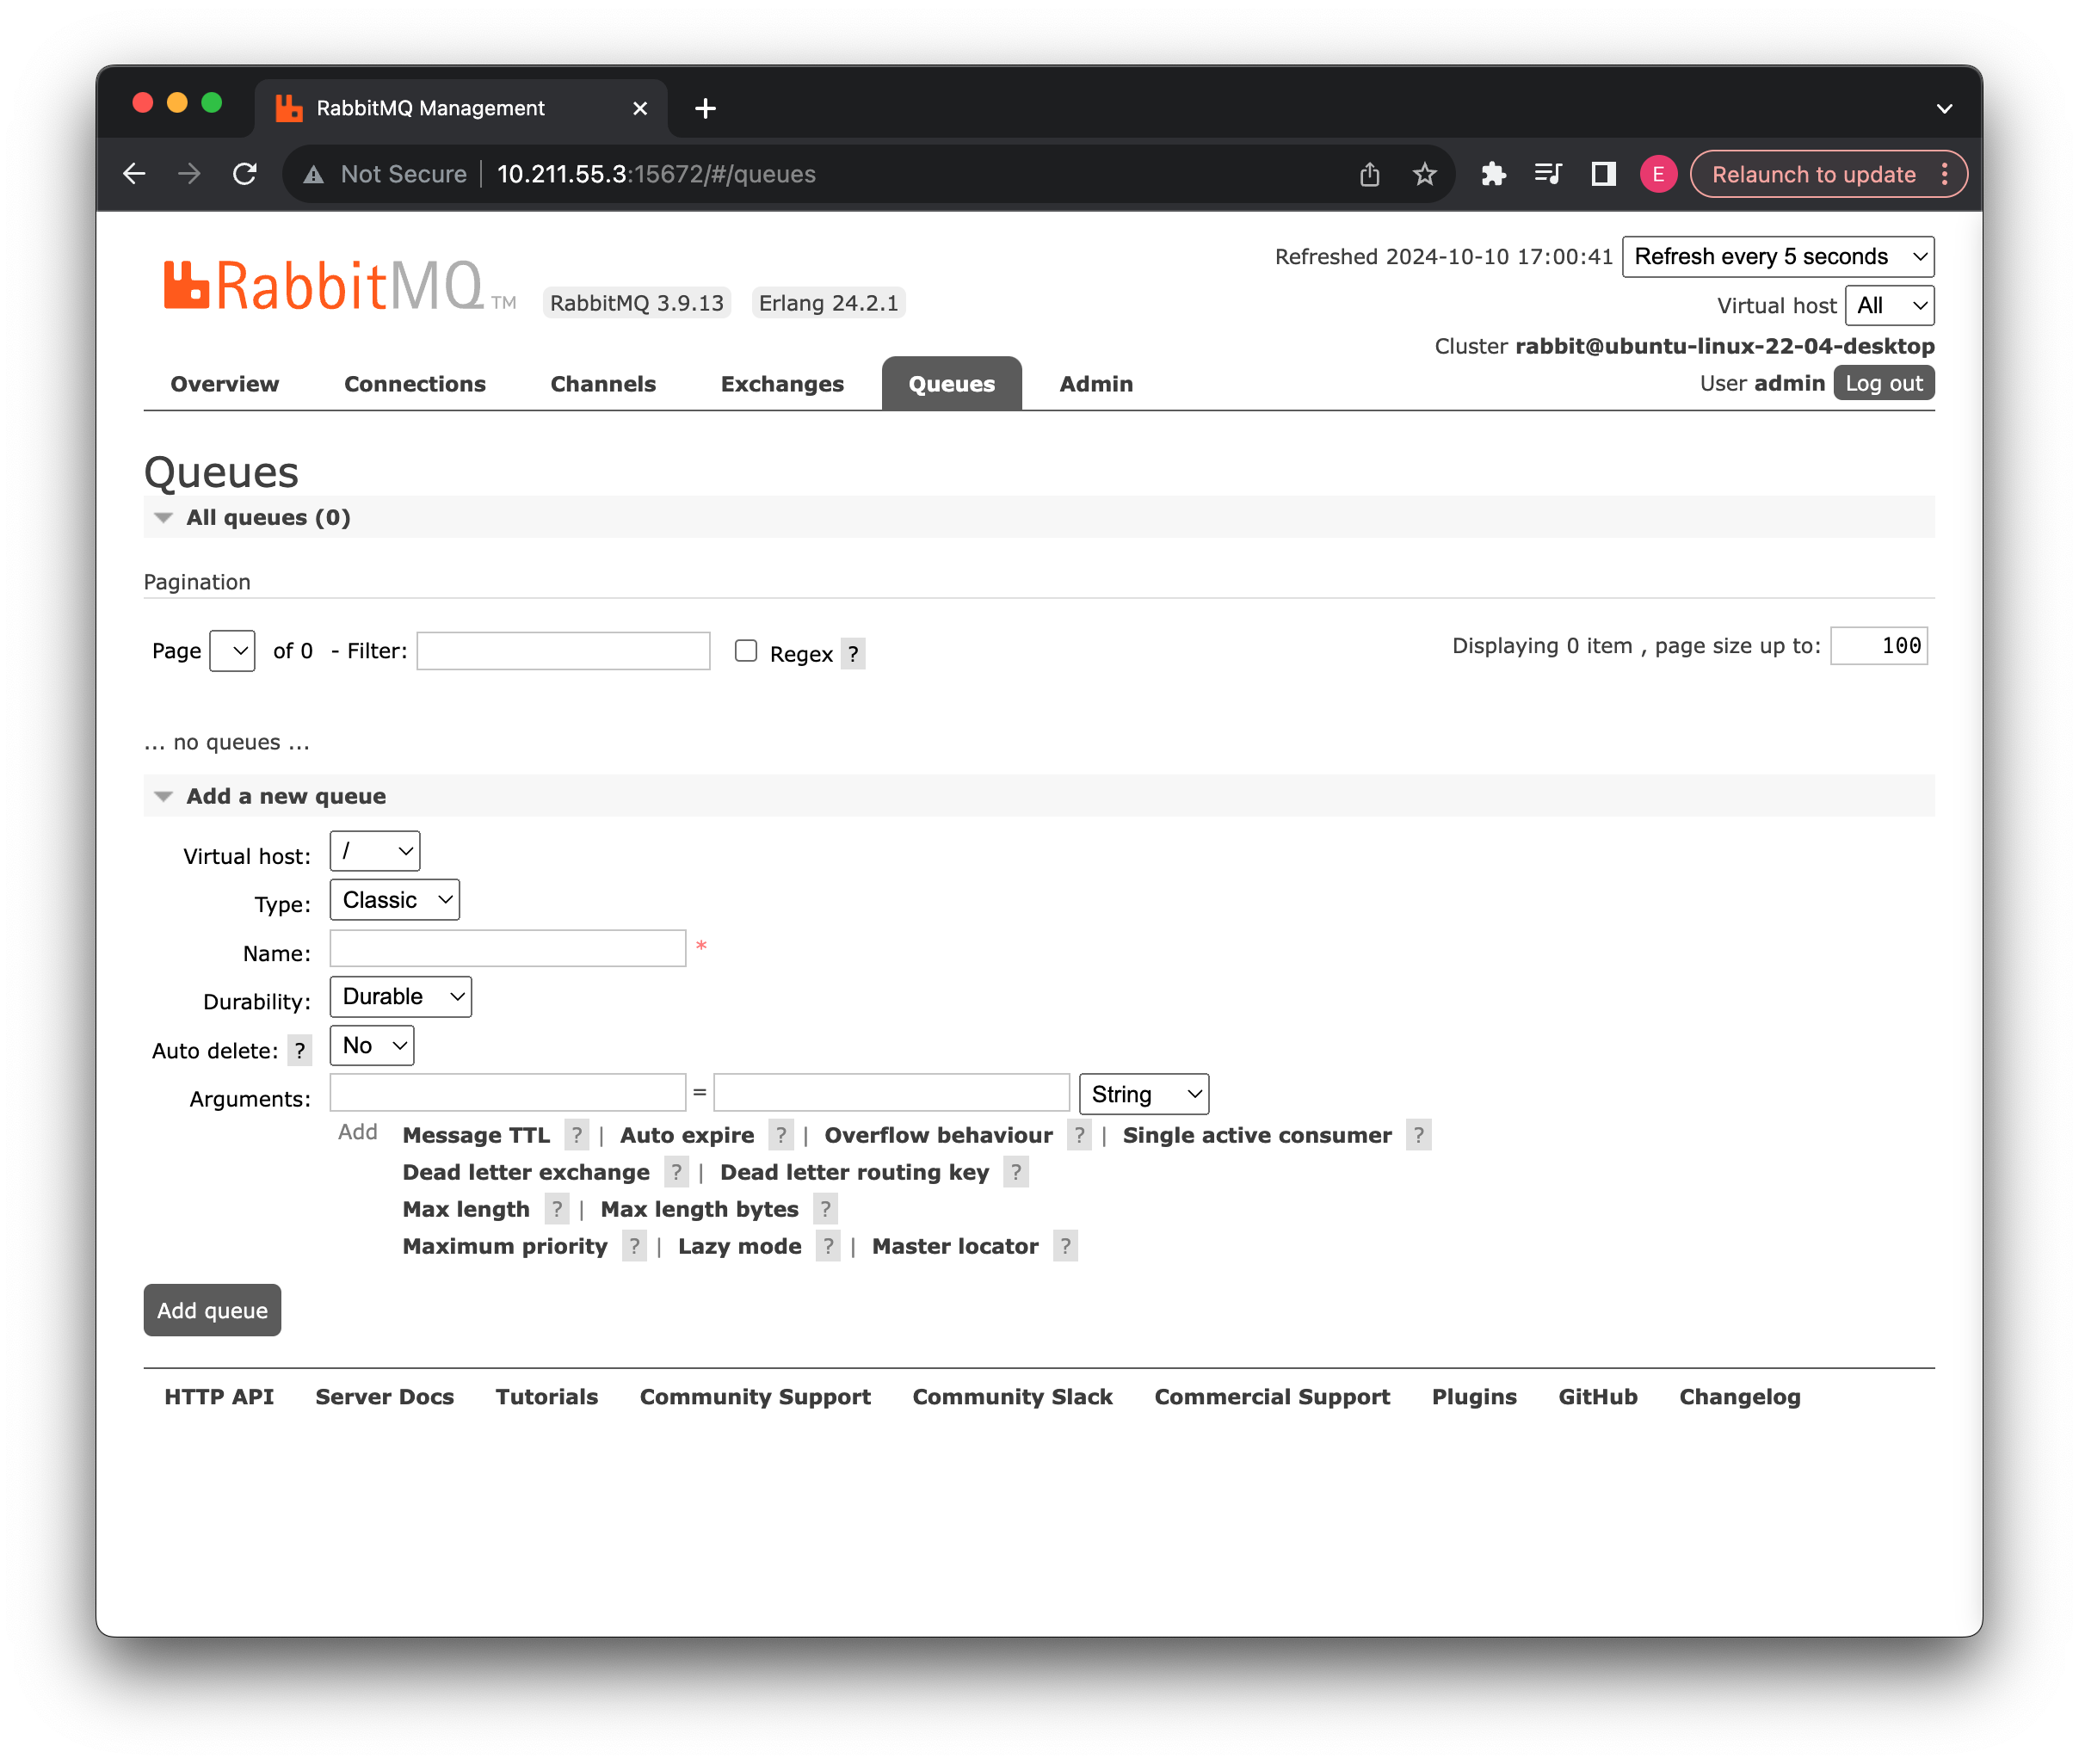Open the queue Type Classic dropdown
This screenshot has height=1764, width=2079.
click(394, 900)
